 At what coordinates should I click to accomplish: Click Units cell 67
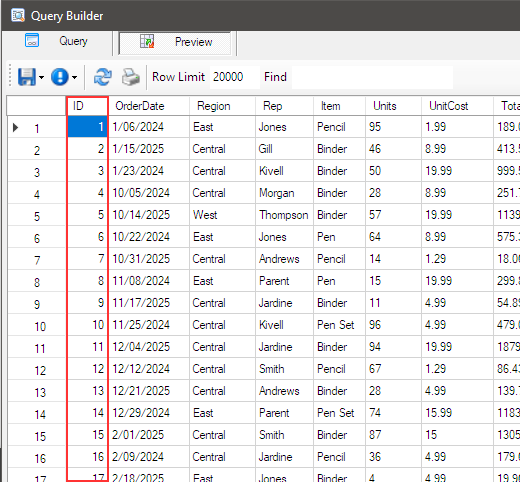coord(393,369)
